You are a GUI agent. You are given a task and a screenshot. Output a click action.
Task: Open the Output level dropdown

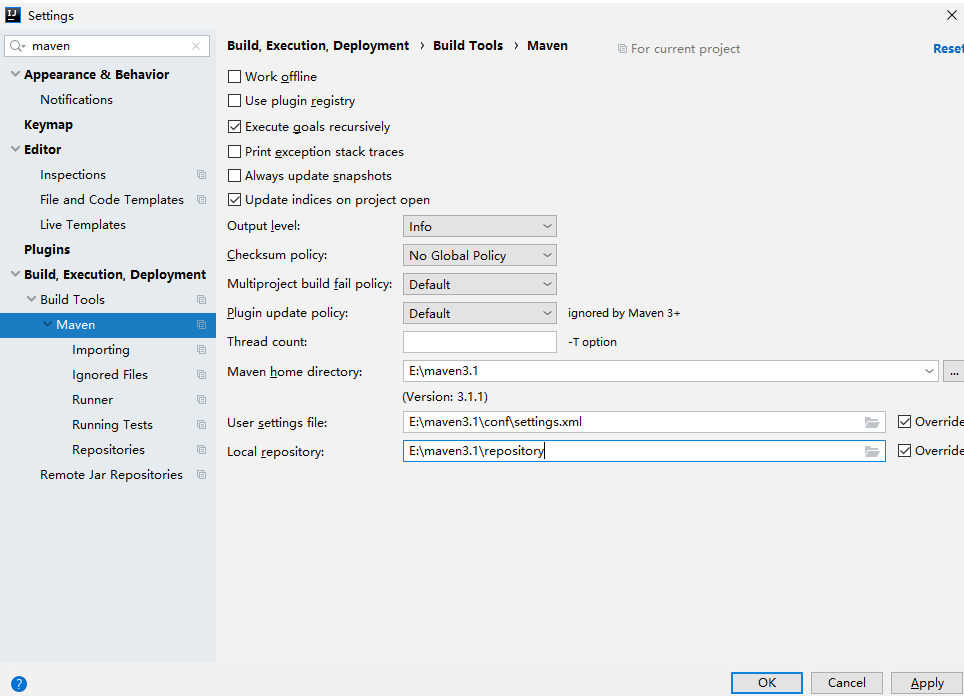pyautogui.click(x=480, y=226)
